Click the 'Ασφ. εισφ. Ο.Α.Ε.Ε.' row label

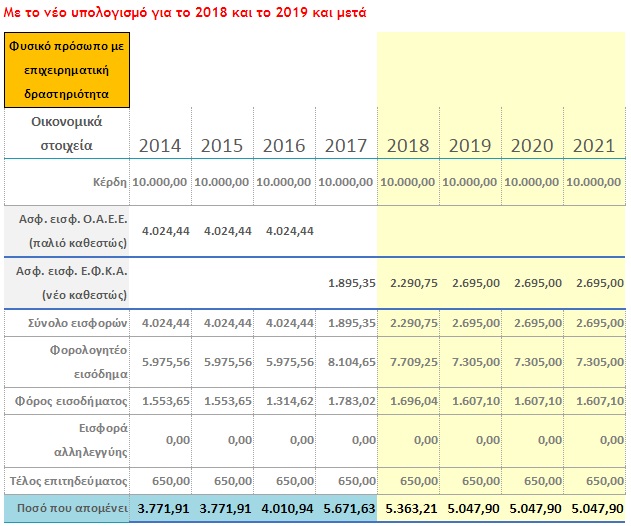click(73, 231)
